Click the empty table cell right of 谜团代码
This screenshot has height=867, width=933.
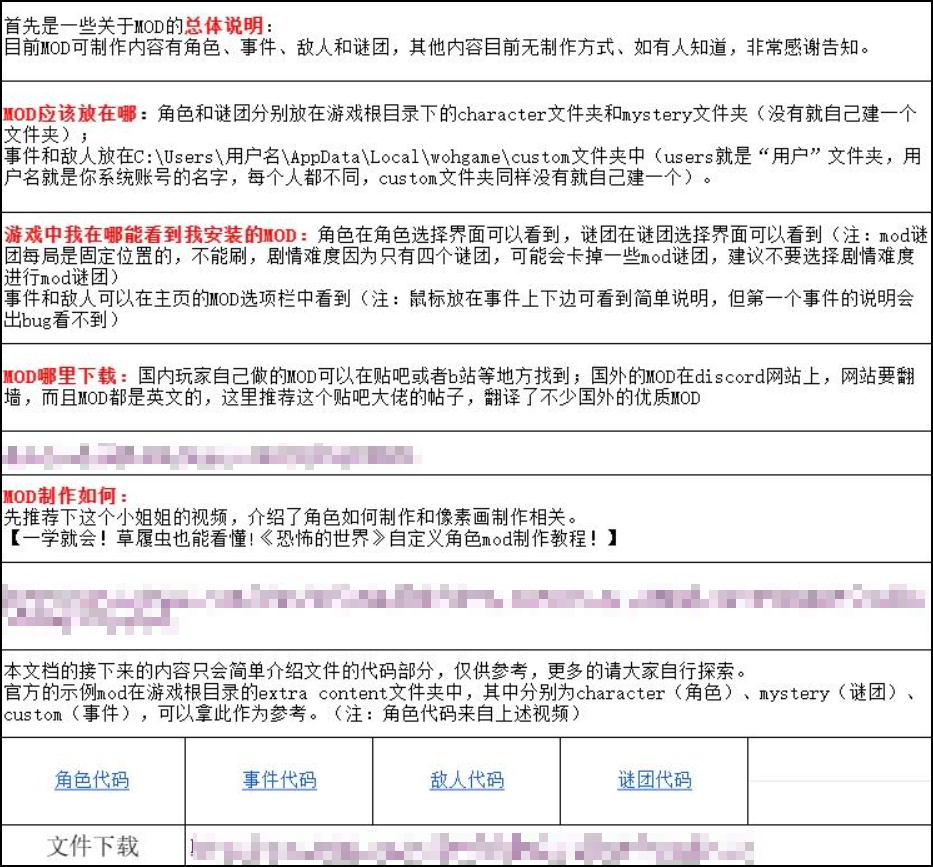[x=839, y=781]
